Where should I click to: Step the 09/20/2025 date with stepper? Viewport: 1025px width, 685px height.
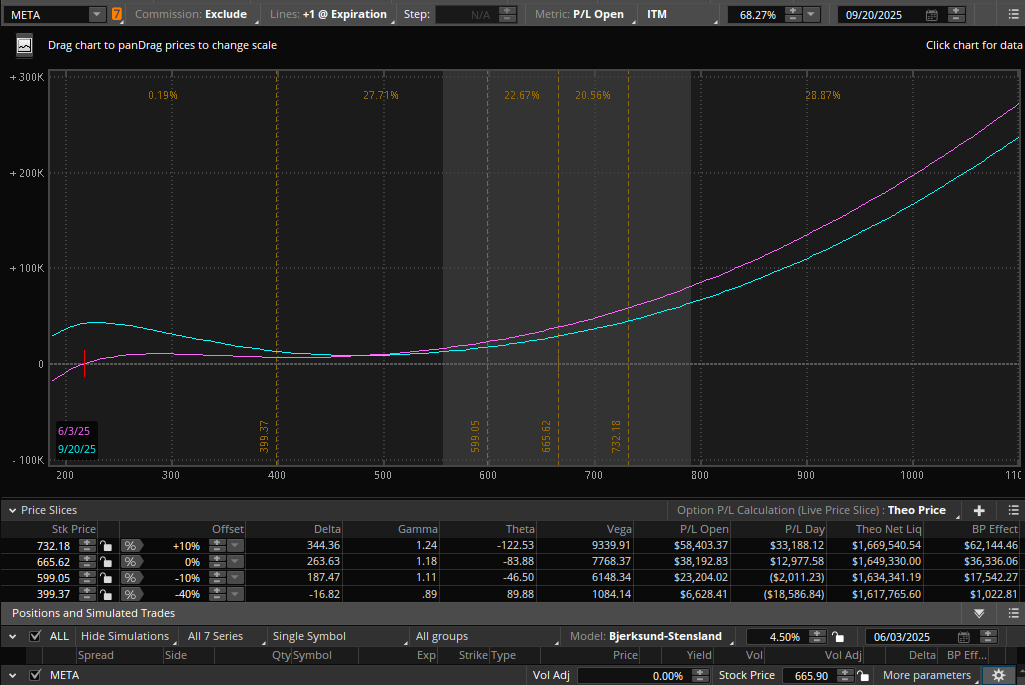(x=956, y=14)
